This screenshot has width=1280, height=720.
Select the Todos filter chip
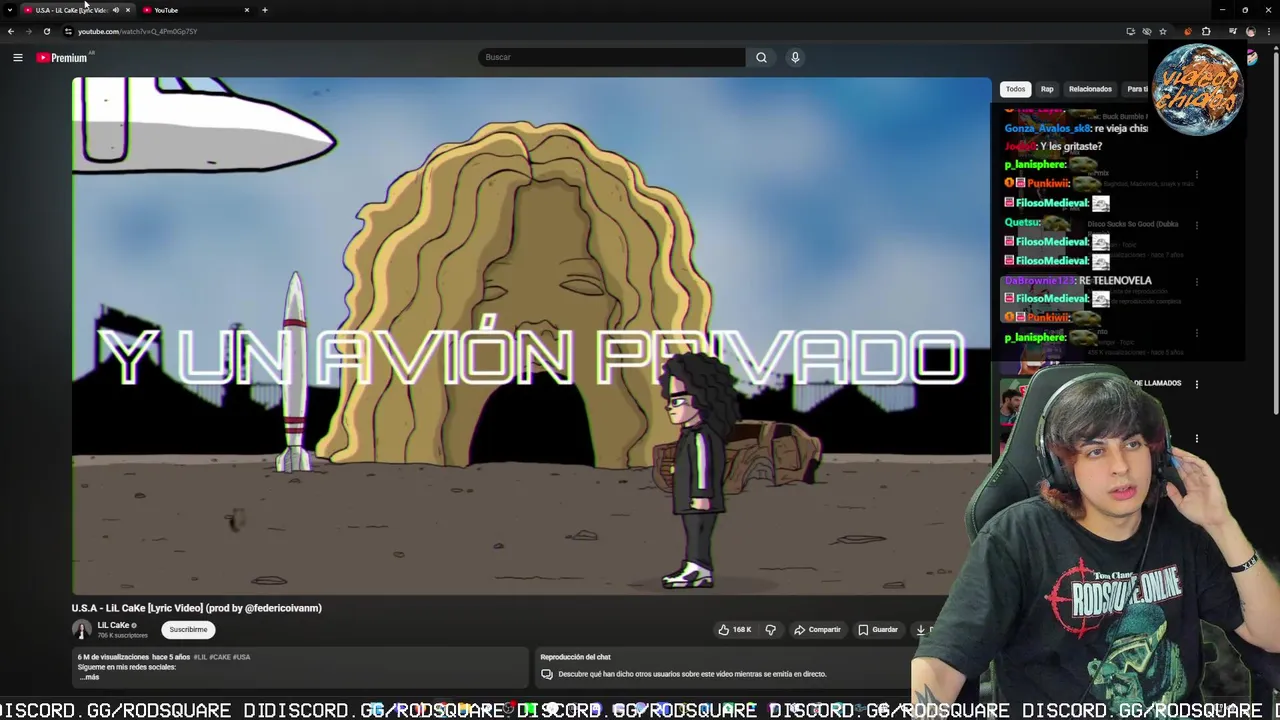(1015, 89)
